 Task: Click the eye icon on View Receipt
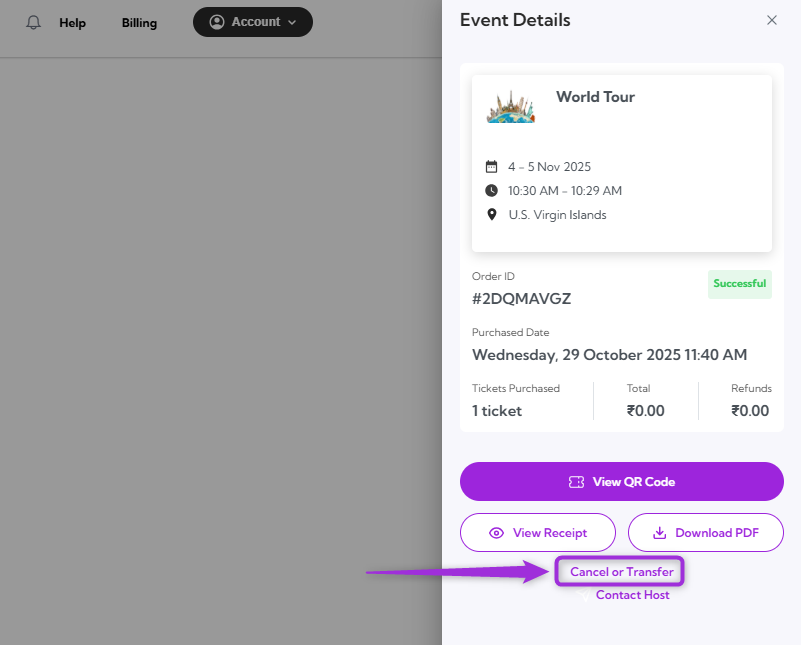[x=496, y=533]
